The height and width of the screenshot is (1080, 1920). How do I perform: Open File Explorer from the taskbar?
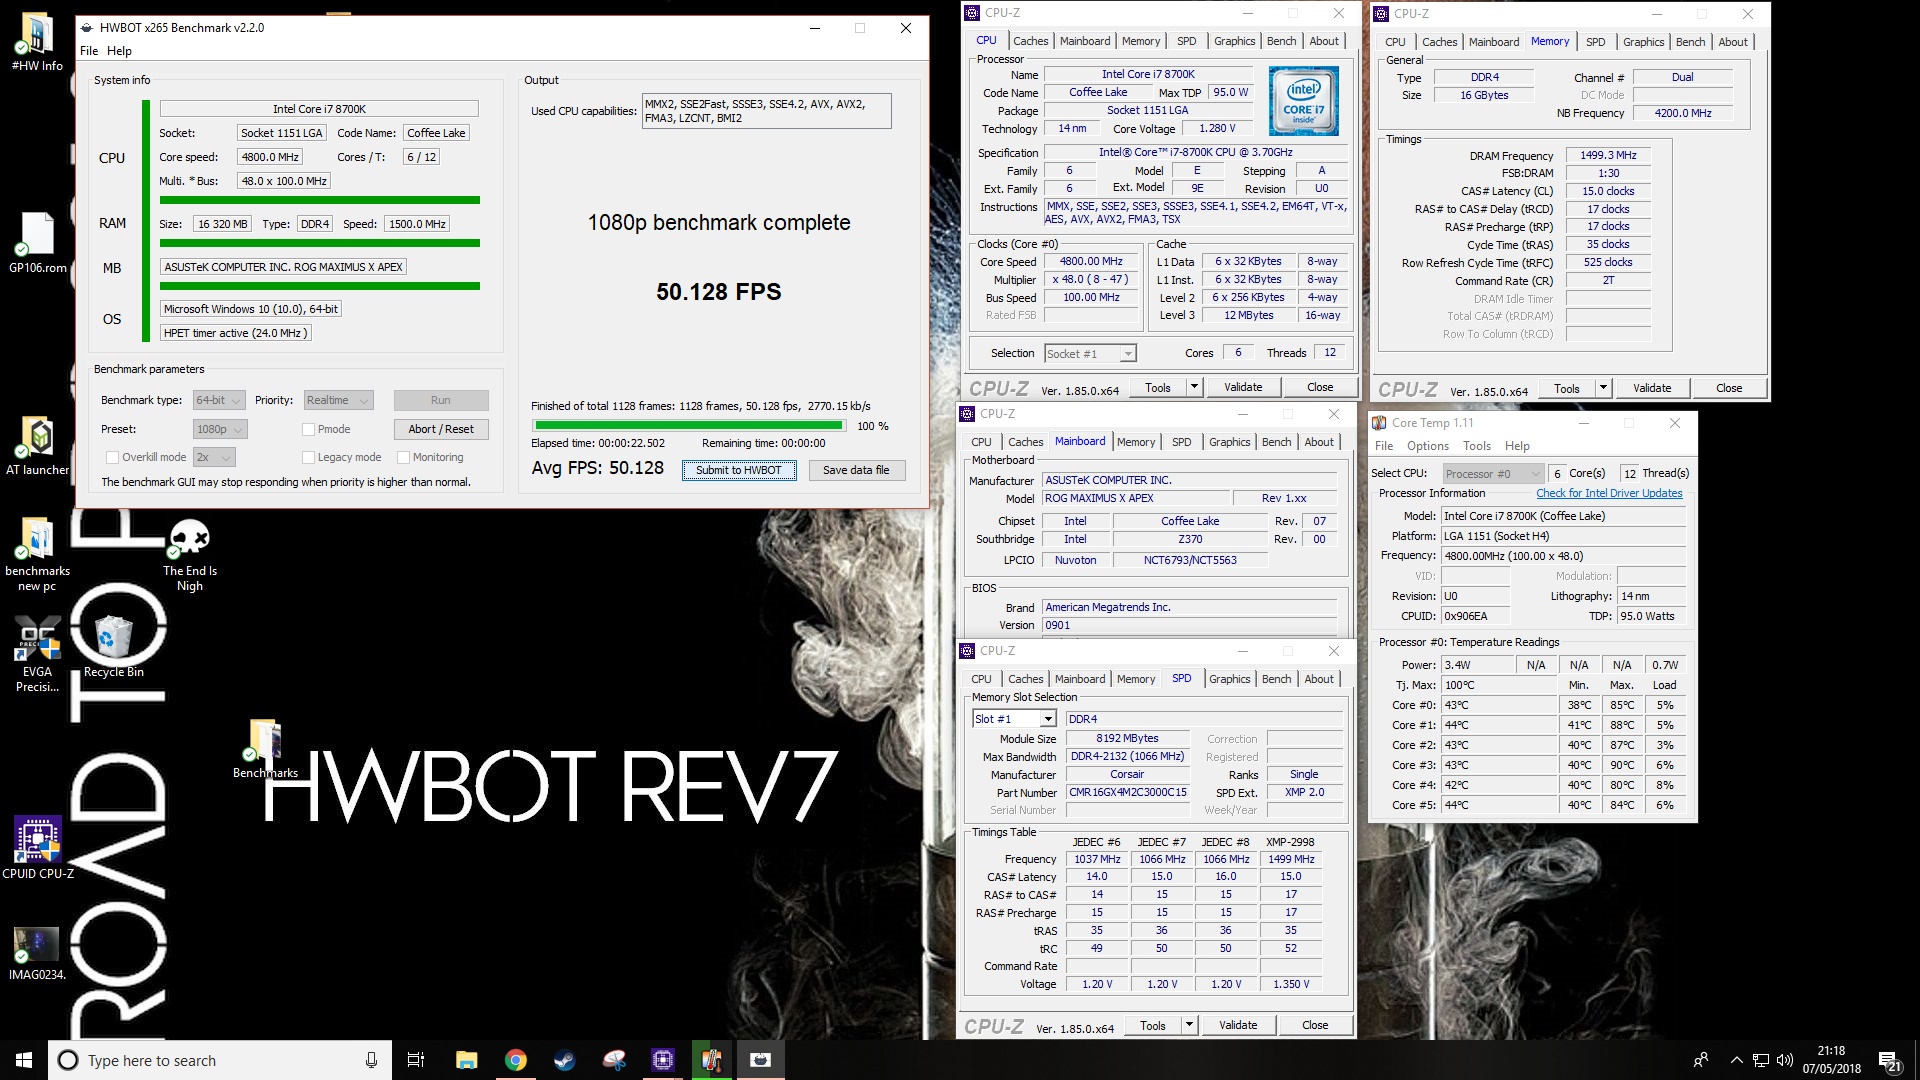click(x=466, y=1060)
